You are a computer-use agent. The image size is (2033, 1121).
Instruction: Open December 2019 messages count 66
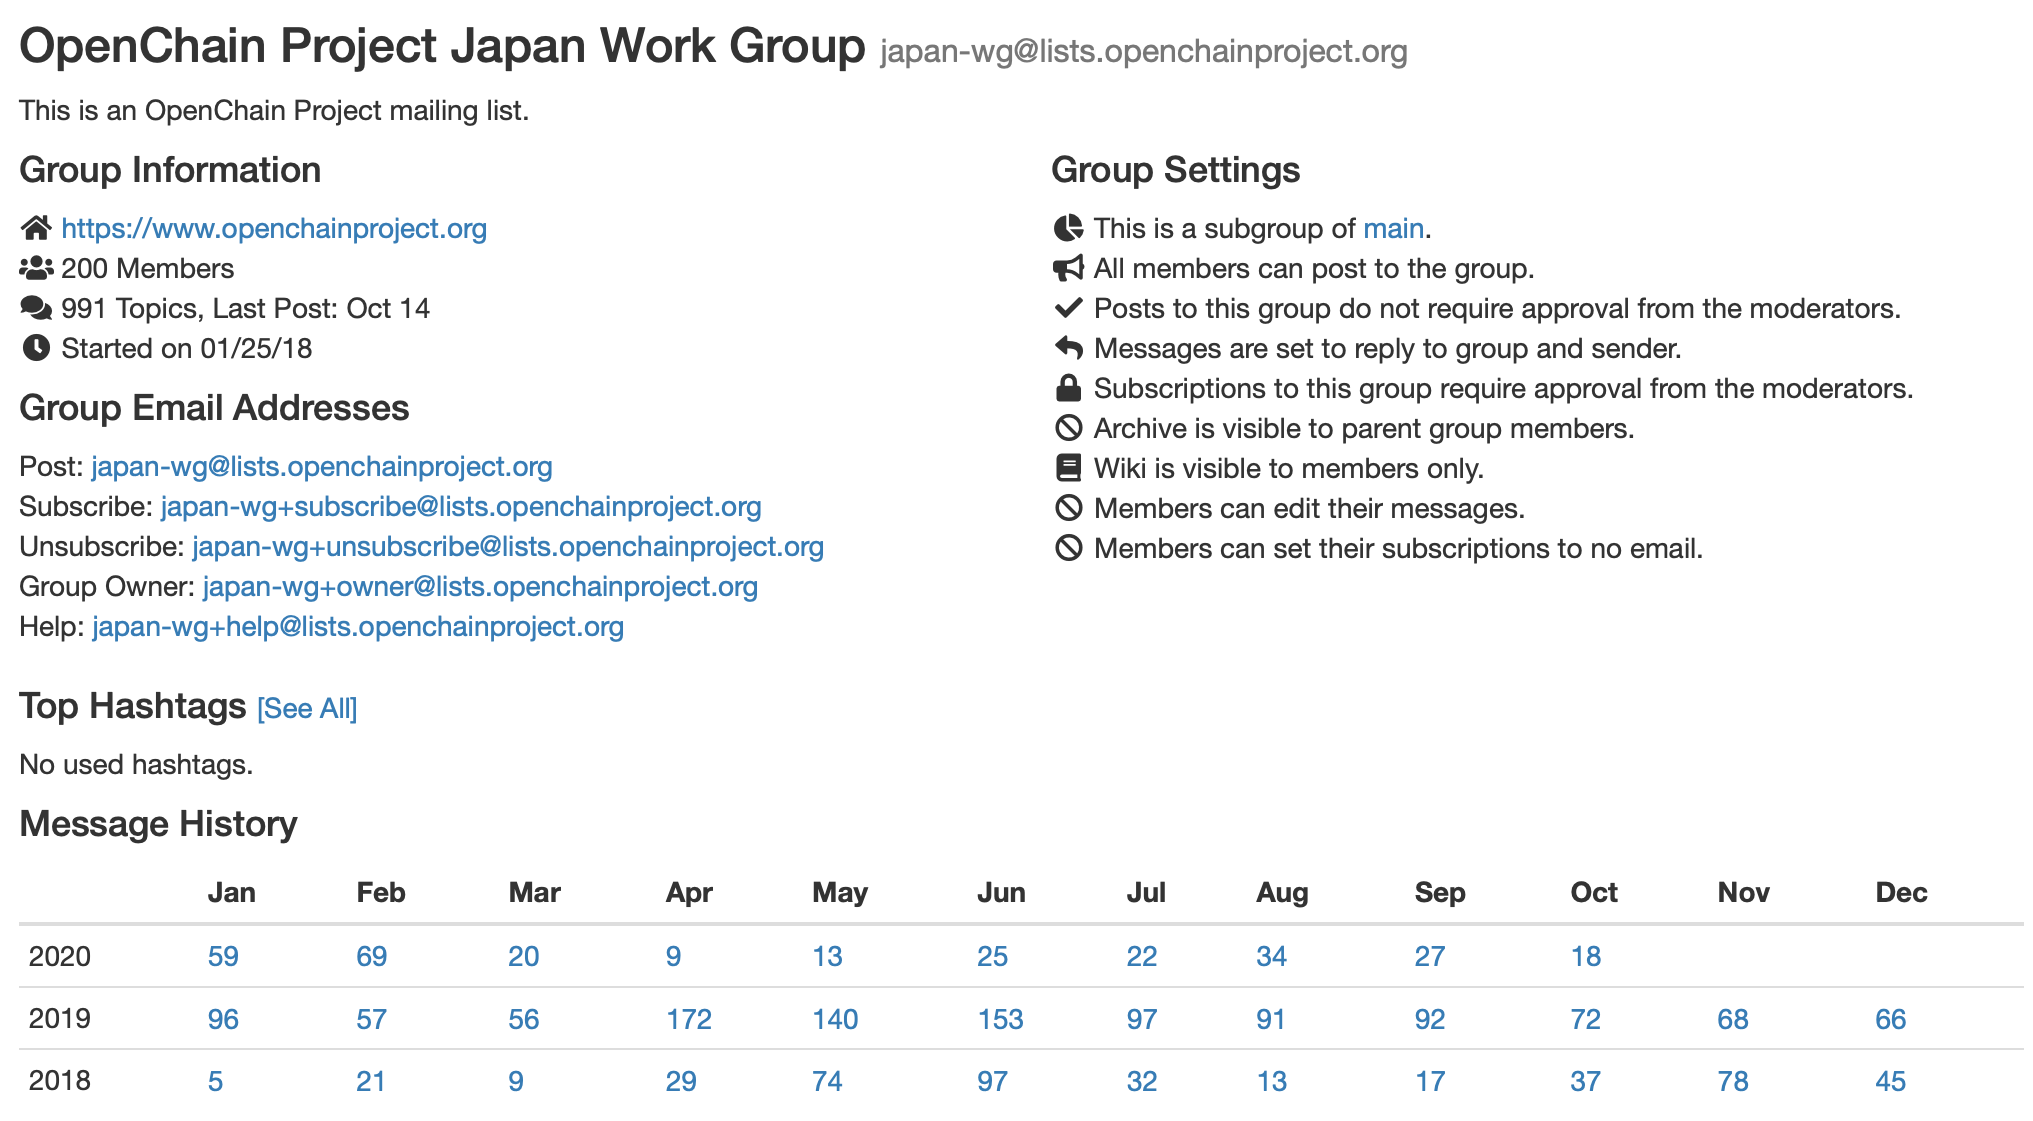1891,1020
